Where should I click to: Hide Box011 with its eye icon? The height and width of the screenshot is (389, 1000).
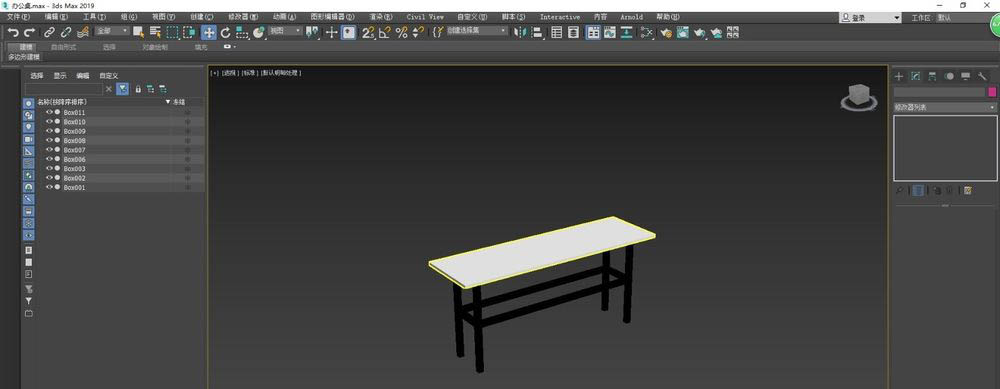49,112
